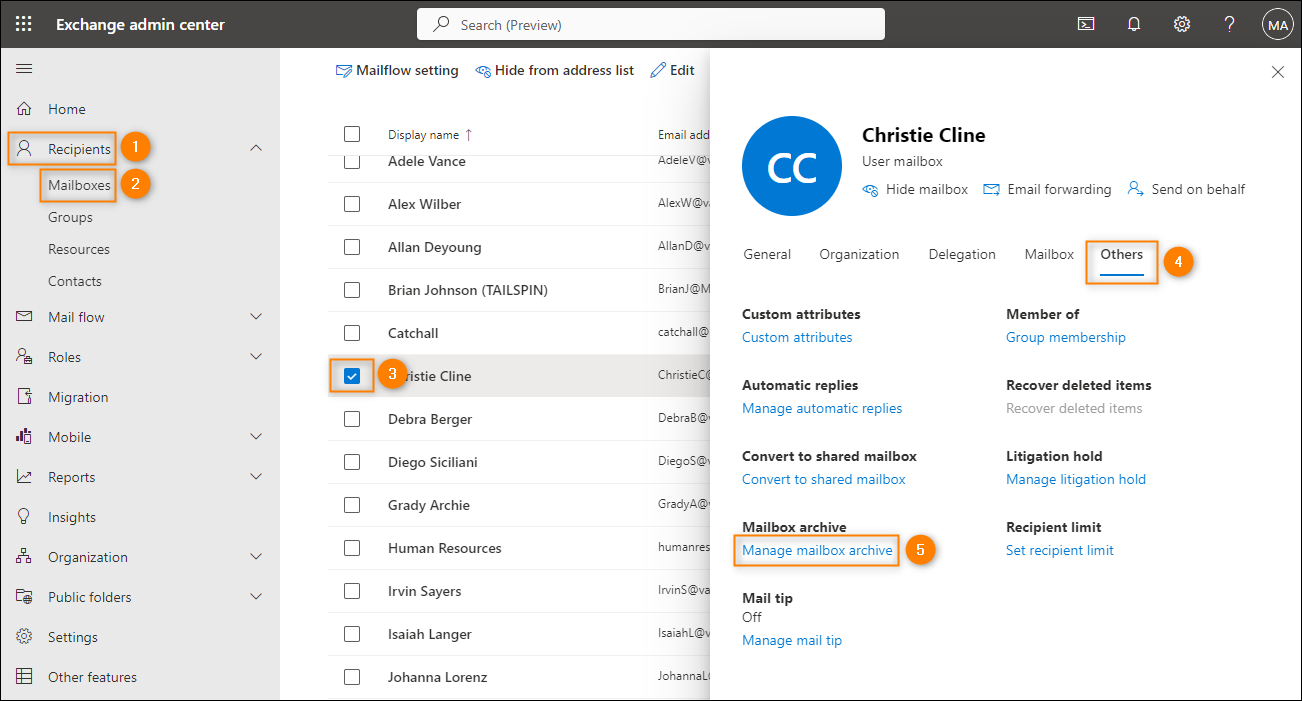The width and height of the screenshot is (1302, 701).
Task: Open settings gear icon in header
Action: click(1181, 24)
